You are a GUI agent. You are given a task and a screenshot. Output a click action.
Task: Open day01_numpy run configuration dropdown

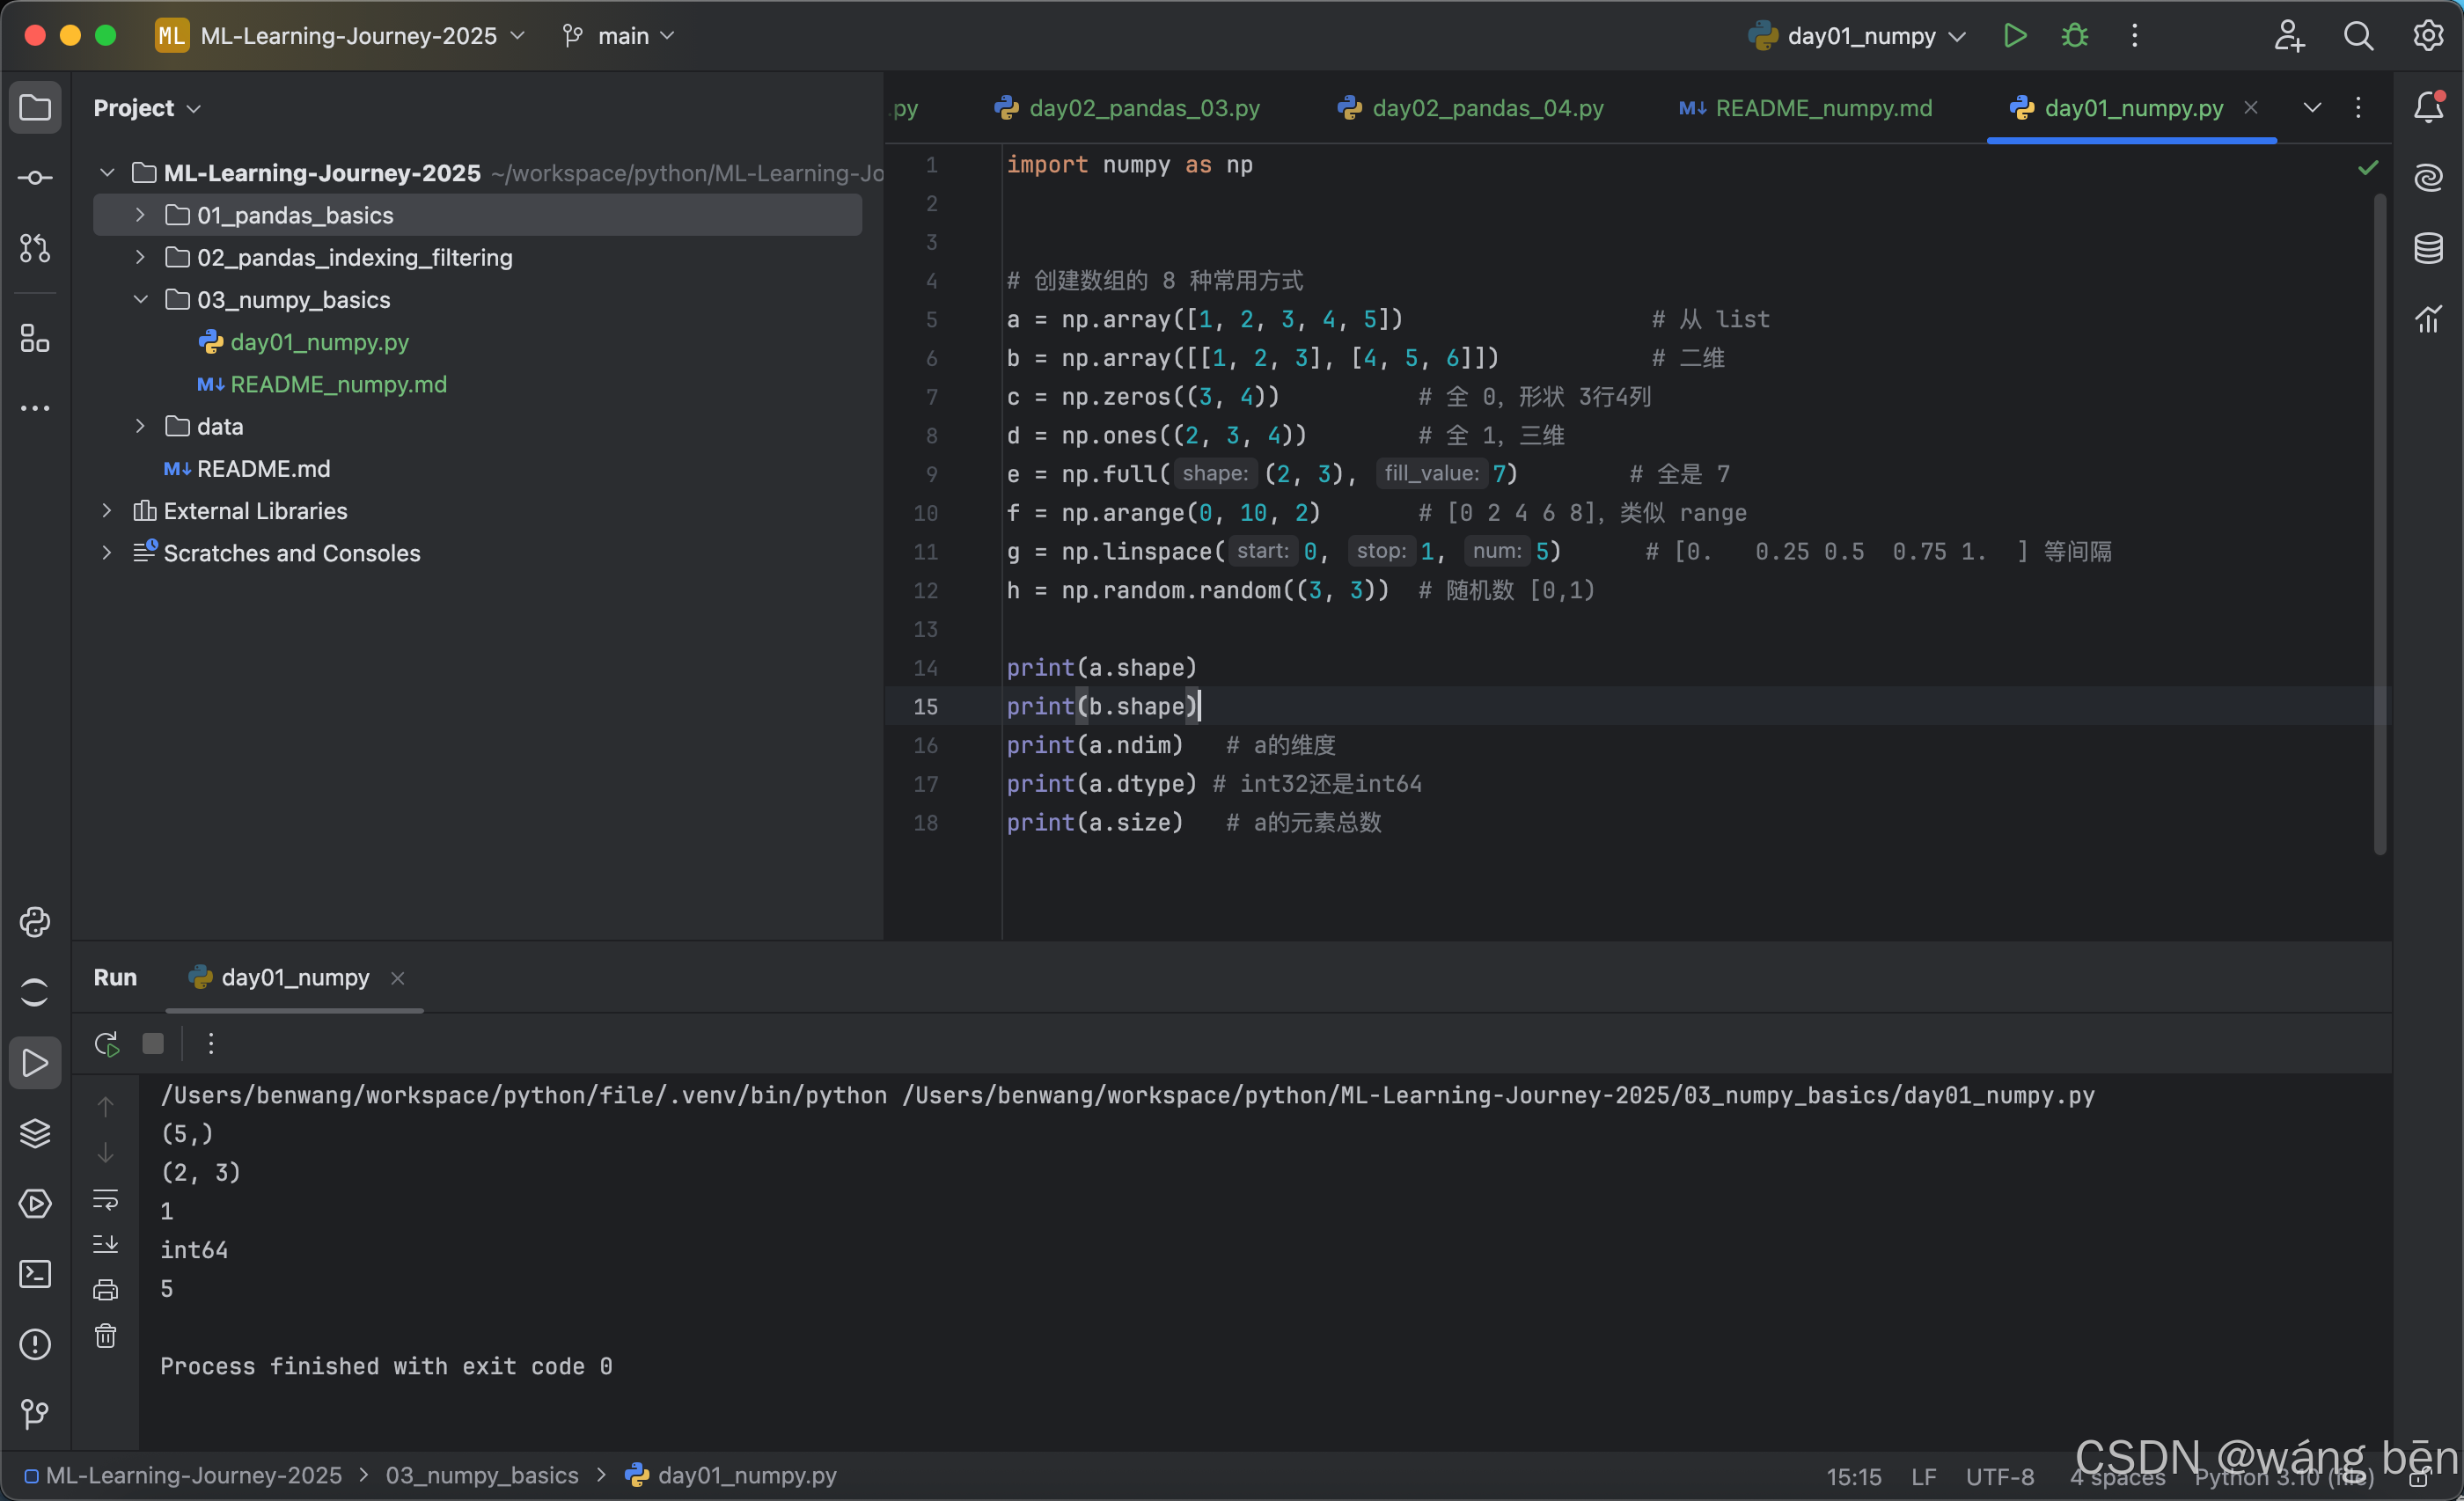point(1860,36)
